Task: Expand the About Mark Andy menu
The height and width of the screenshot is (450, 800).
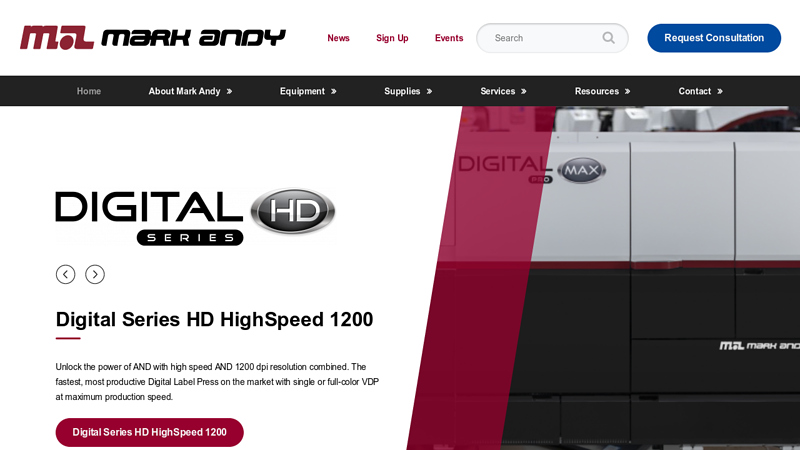Action: pyautogui.click(x=190, y=91)
